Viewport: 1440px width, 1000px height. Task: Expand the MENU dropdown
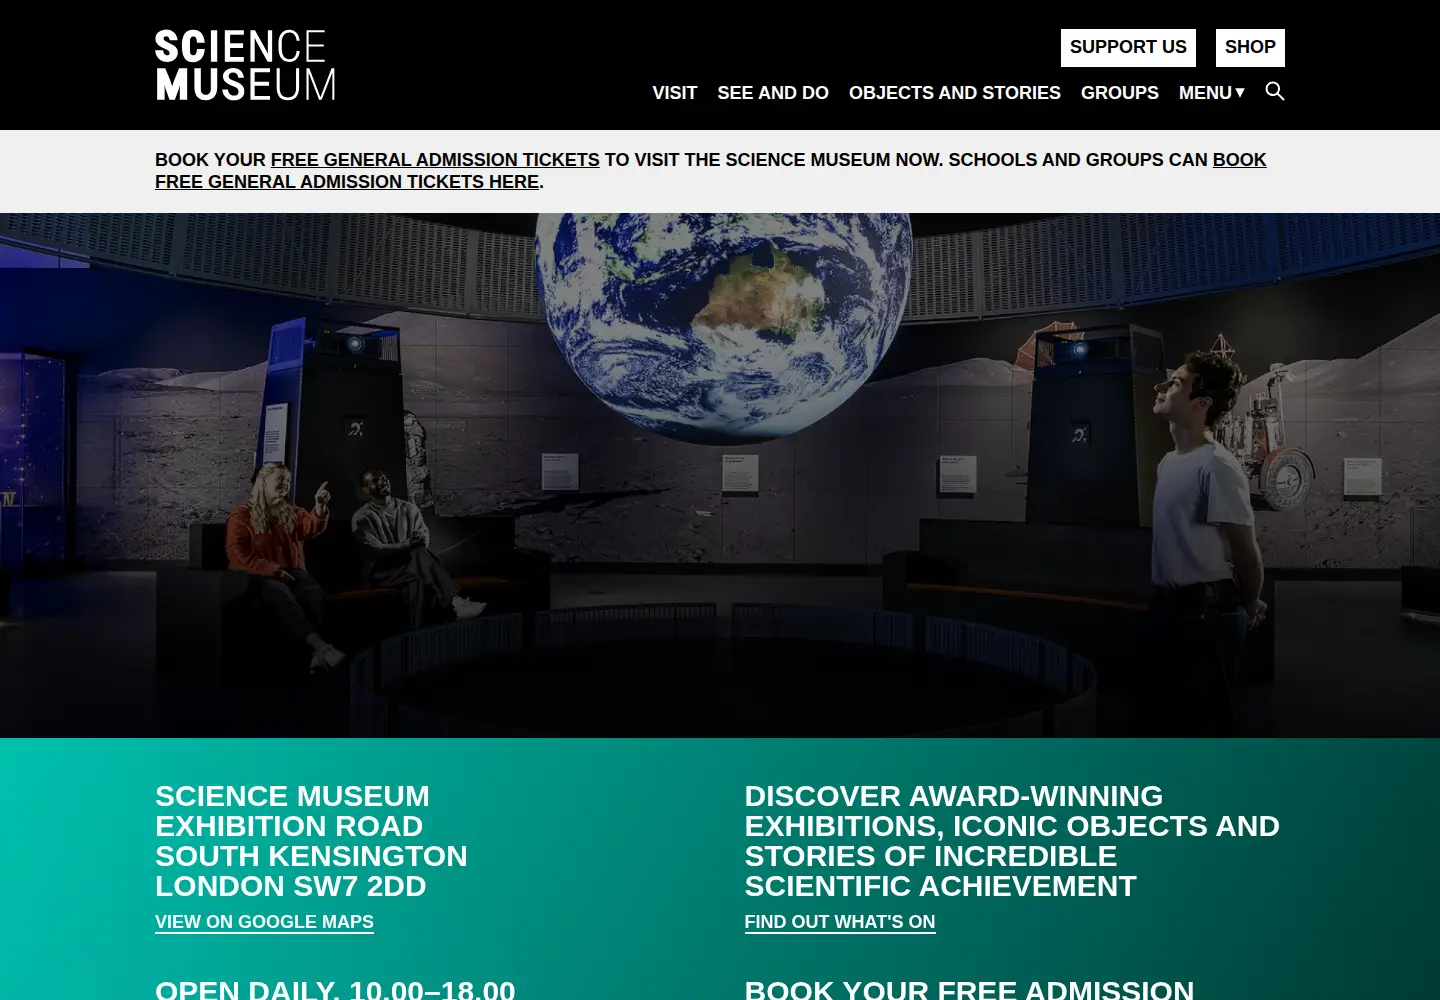click(1211, 93)
